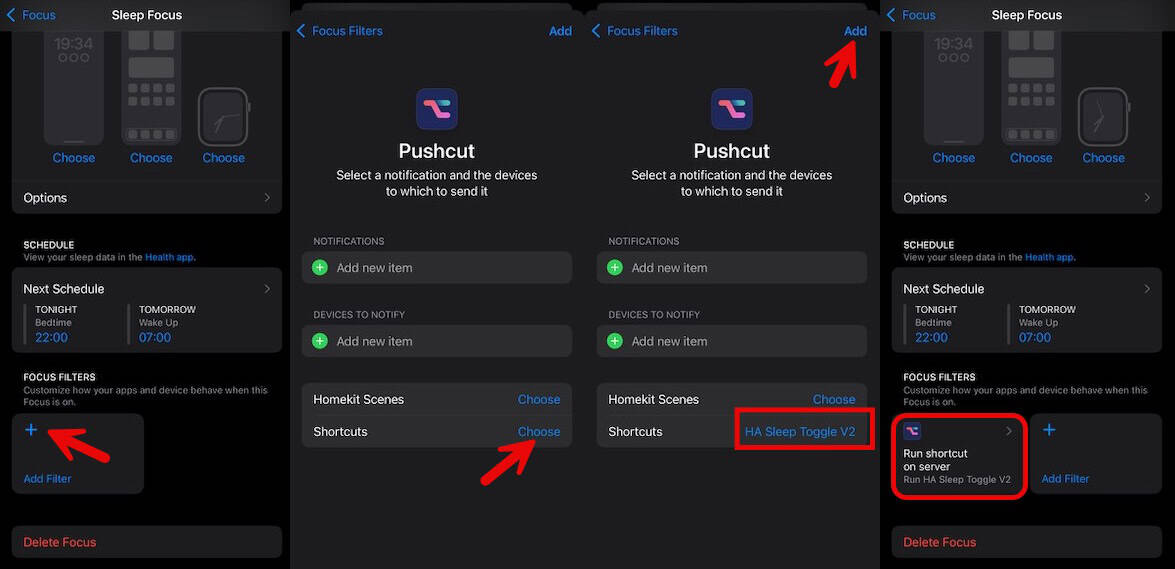Tap Add on screen where Shortcuts shows Choose
Screen dimensions: 1175x569
click(x=561, y=31)
